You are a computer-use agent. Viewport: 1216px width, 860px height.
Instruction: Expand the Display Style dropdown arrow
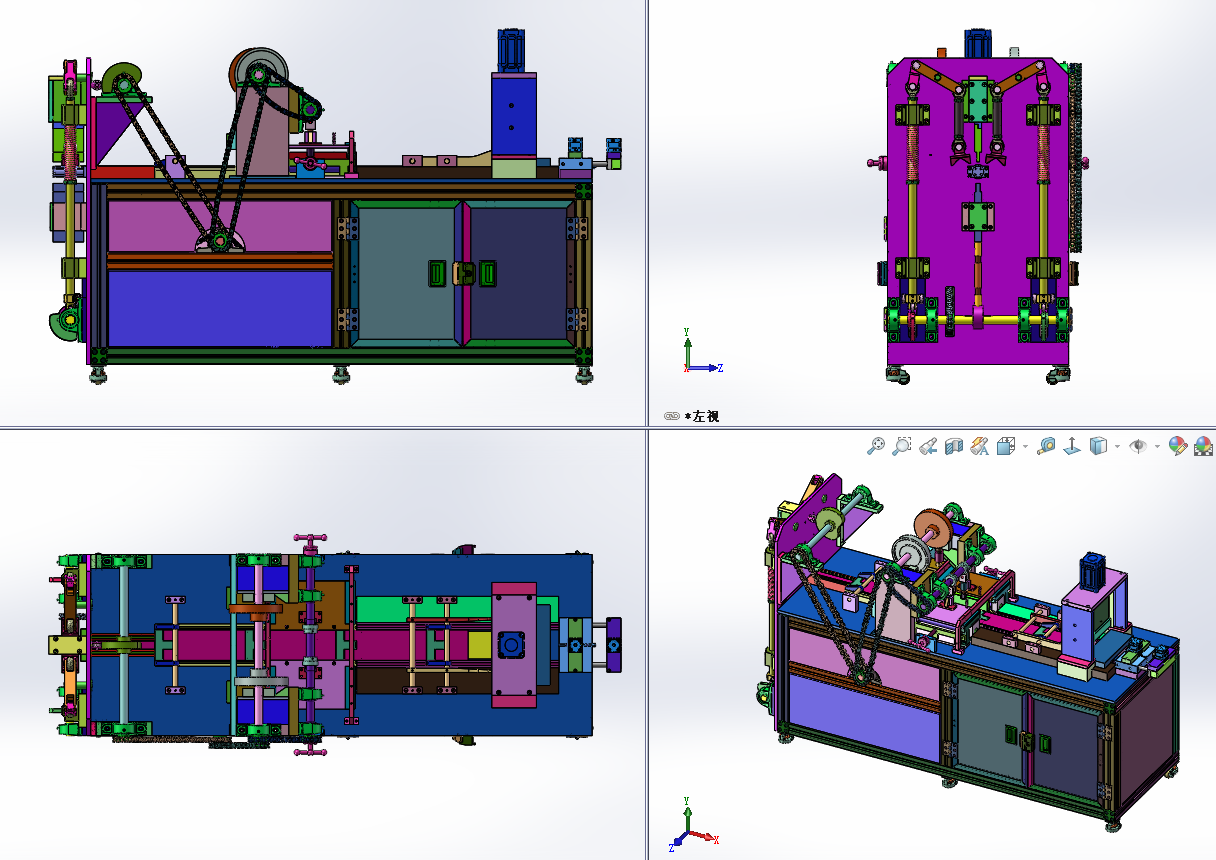pyautogui.click(x=1117, y=447)
